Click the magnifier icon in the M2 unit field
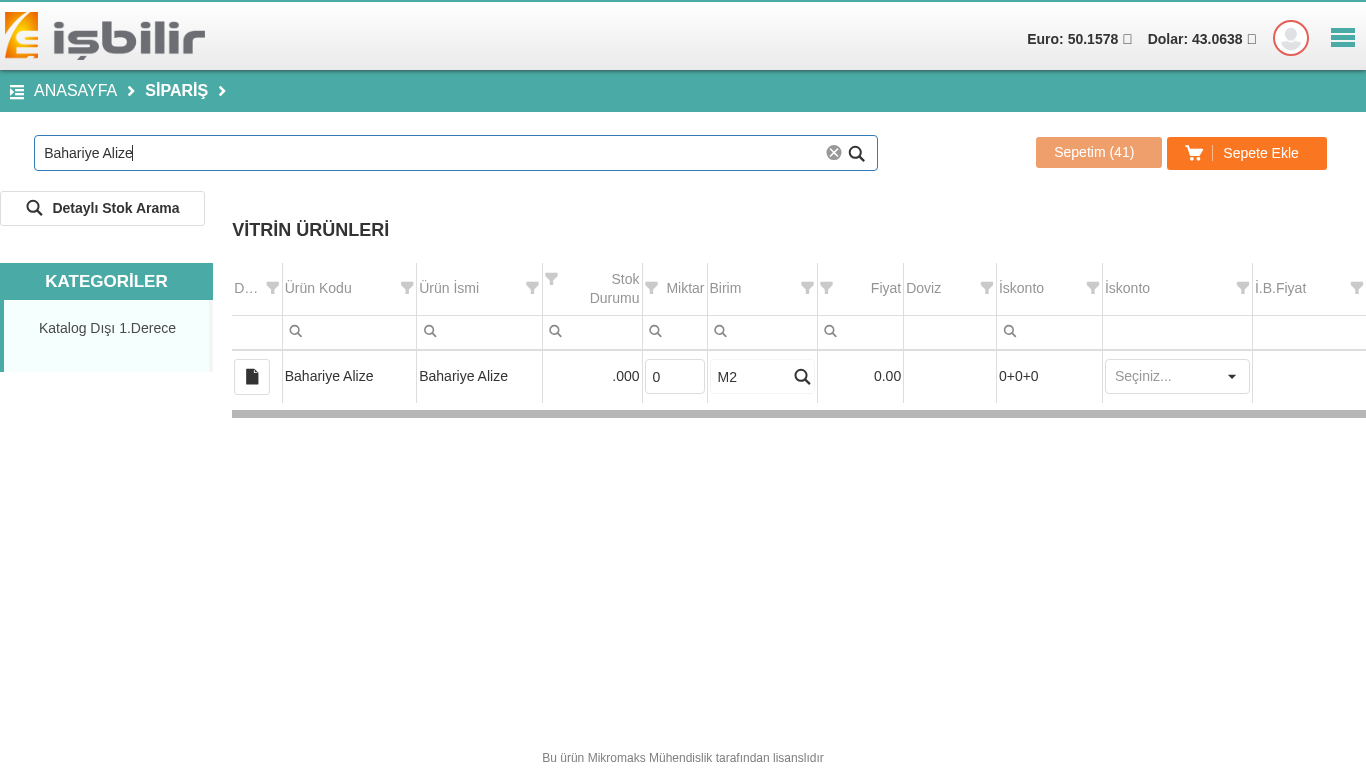This screenshot has width=1366, height=768. tap(802, 377)
